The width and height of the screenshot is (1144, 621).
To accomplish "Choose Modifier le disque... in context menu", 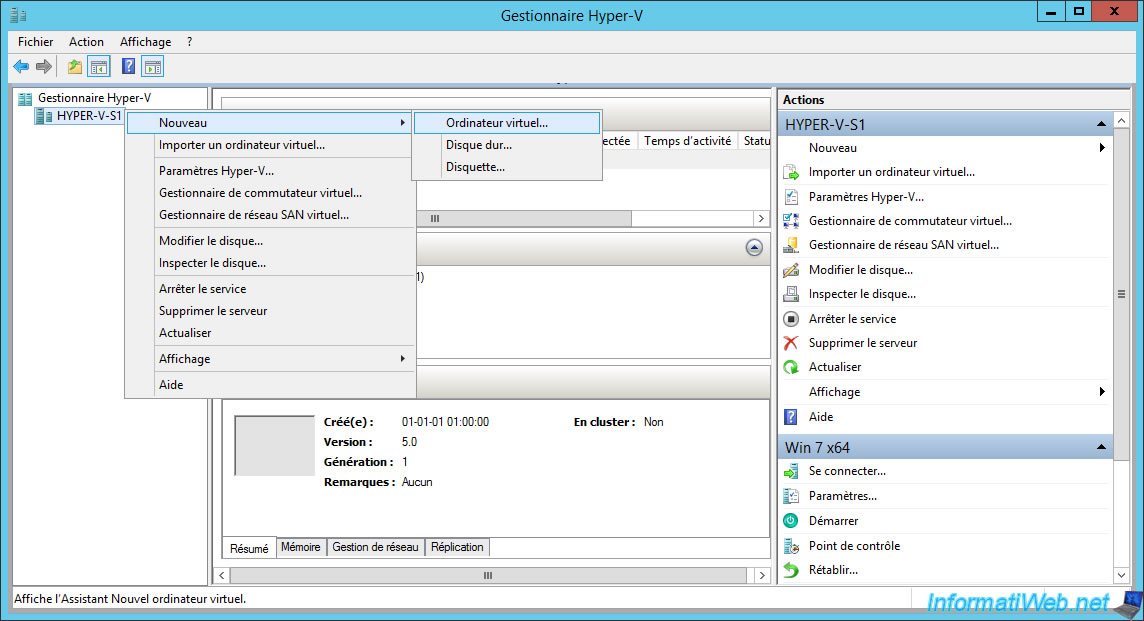I will (x=270, y=242).
